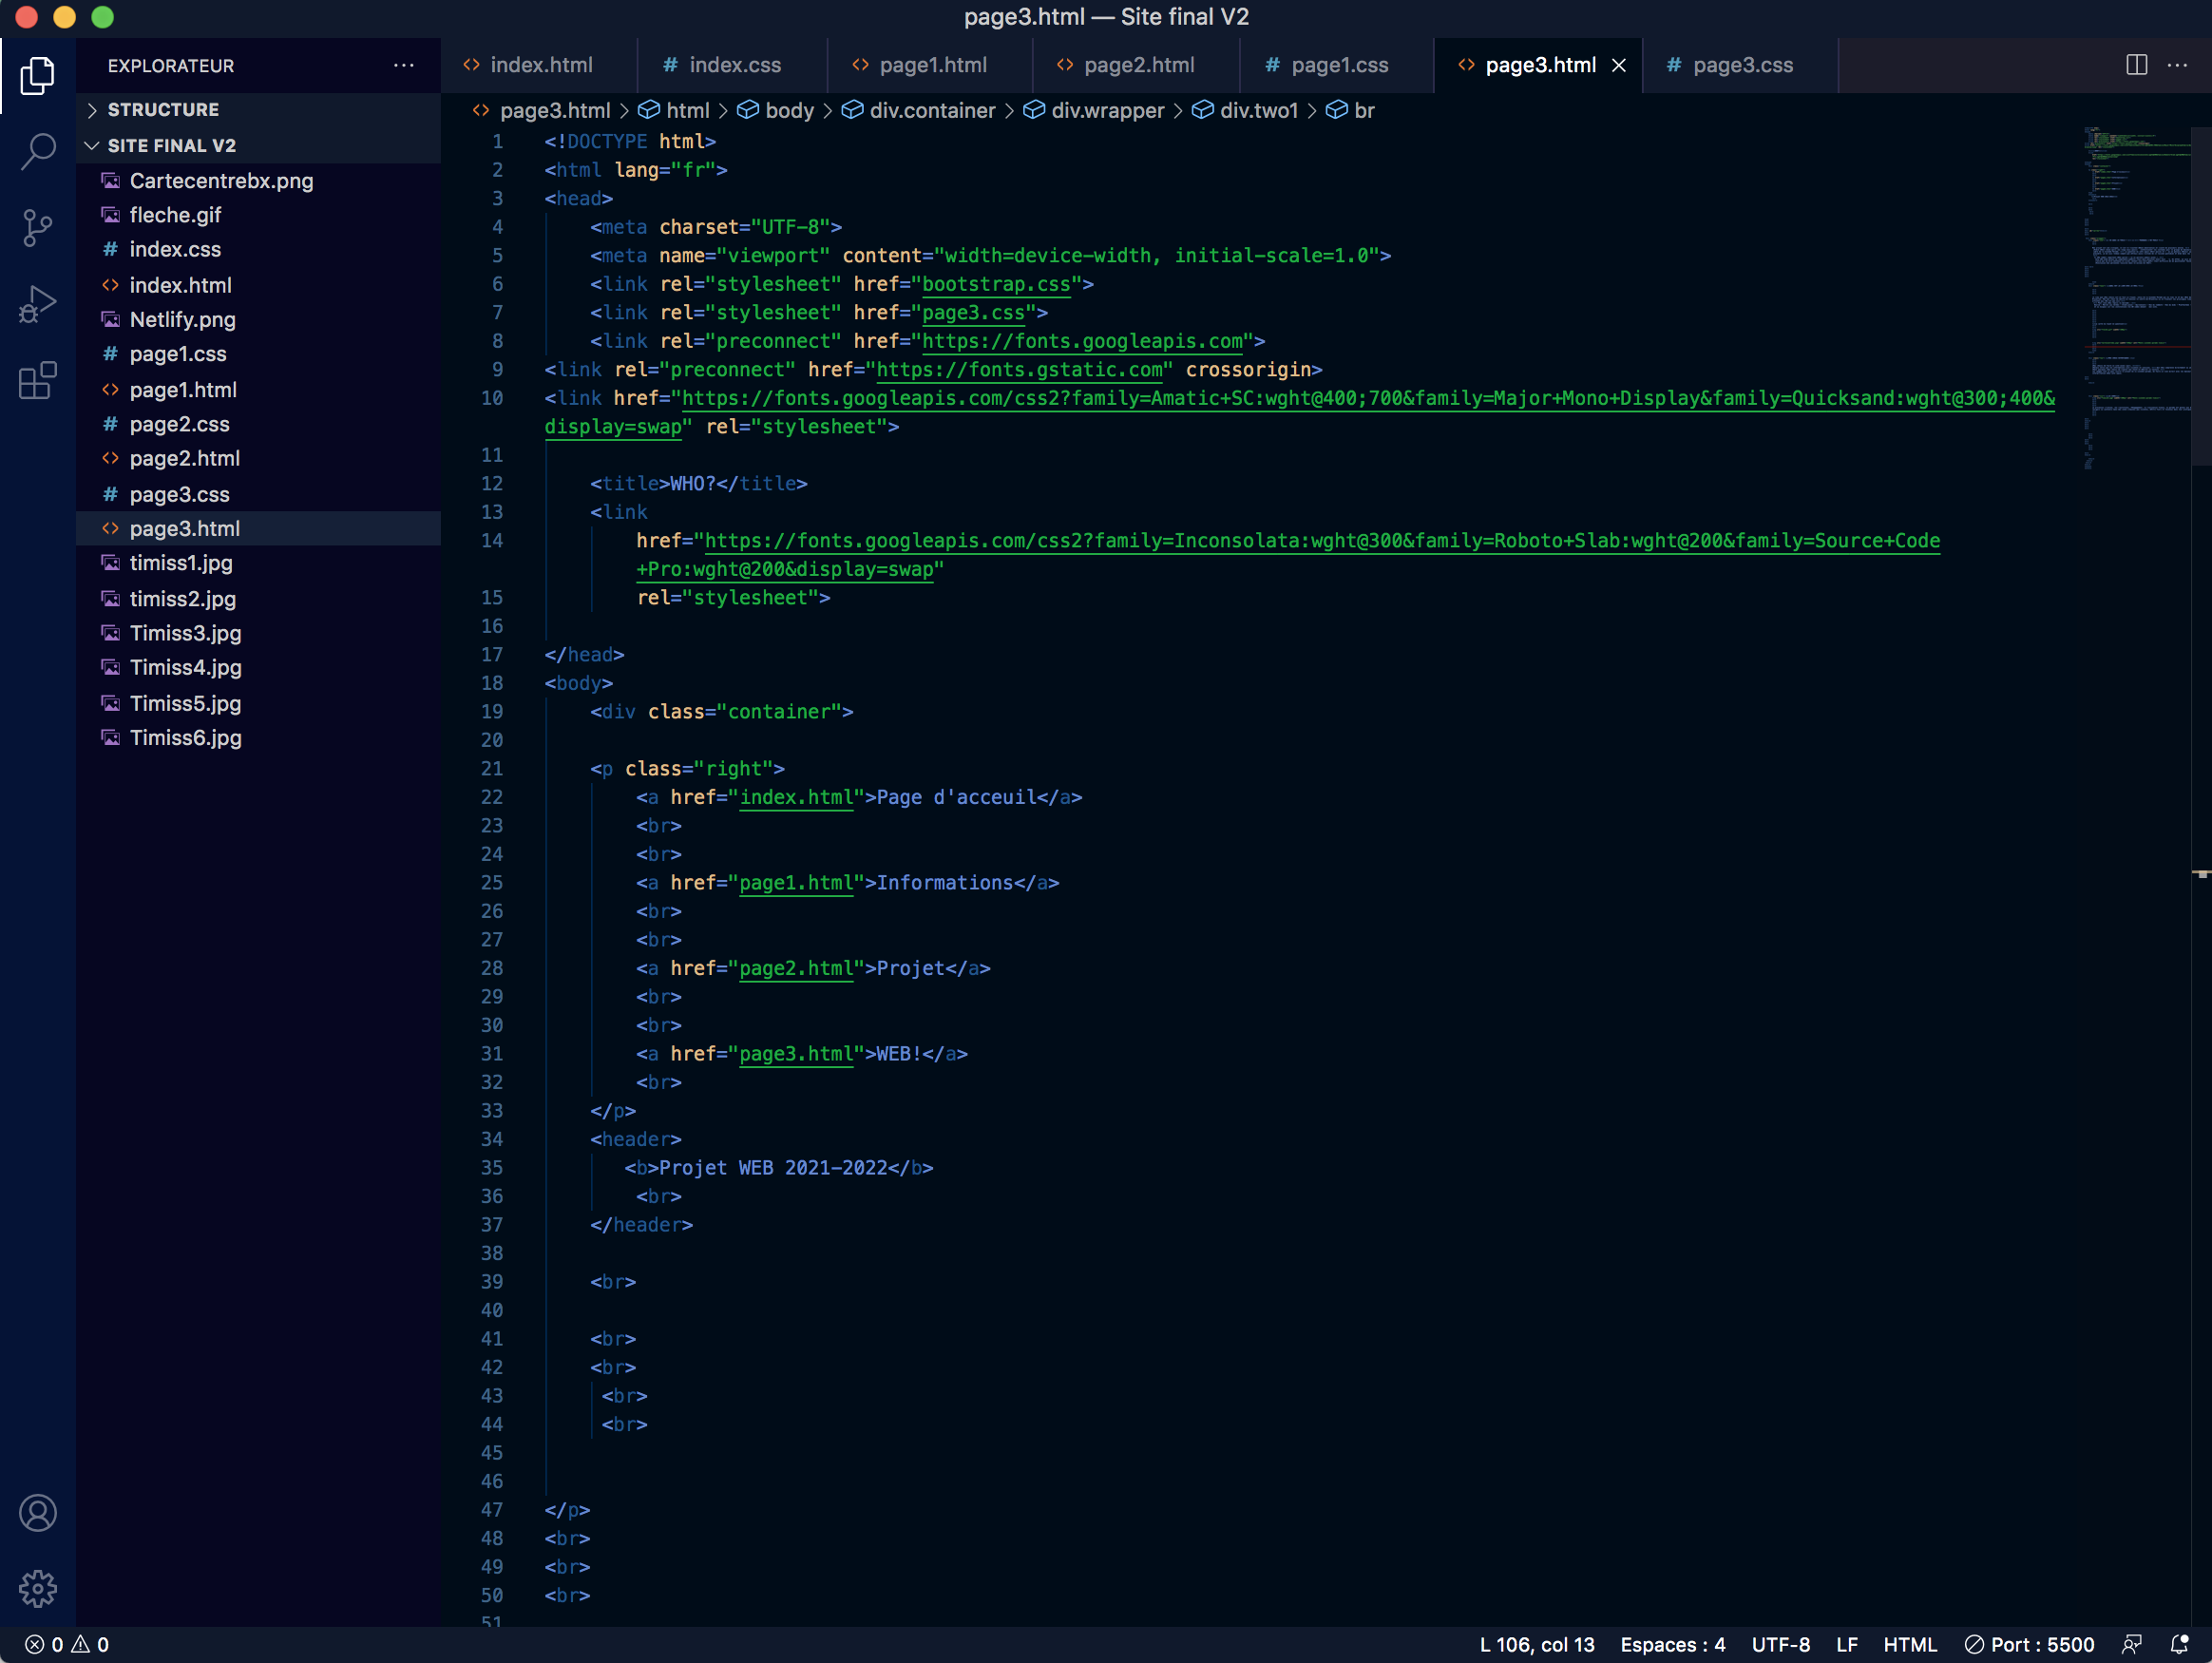The image size is (2212, 1663).
Task: Open the Source Control view icon
Action: coord(37,228)
